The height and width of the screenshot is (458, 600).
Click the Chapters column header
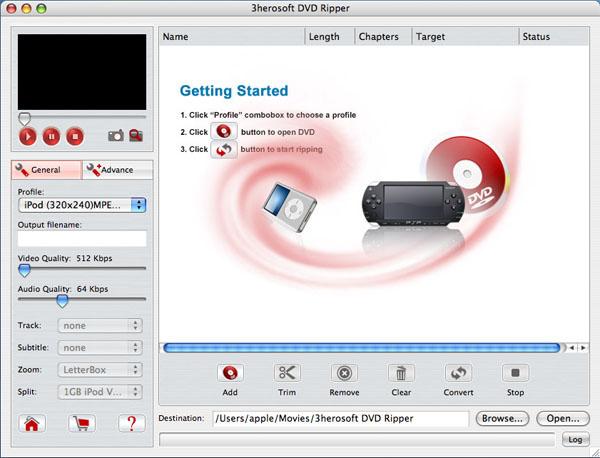tap(383, 37)
